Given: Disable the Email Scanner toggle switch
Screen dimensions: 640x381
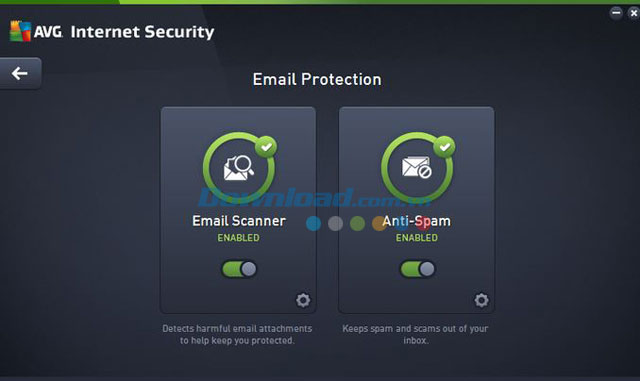Looking at the screenshot, I should [239, 269].
